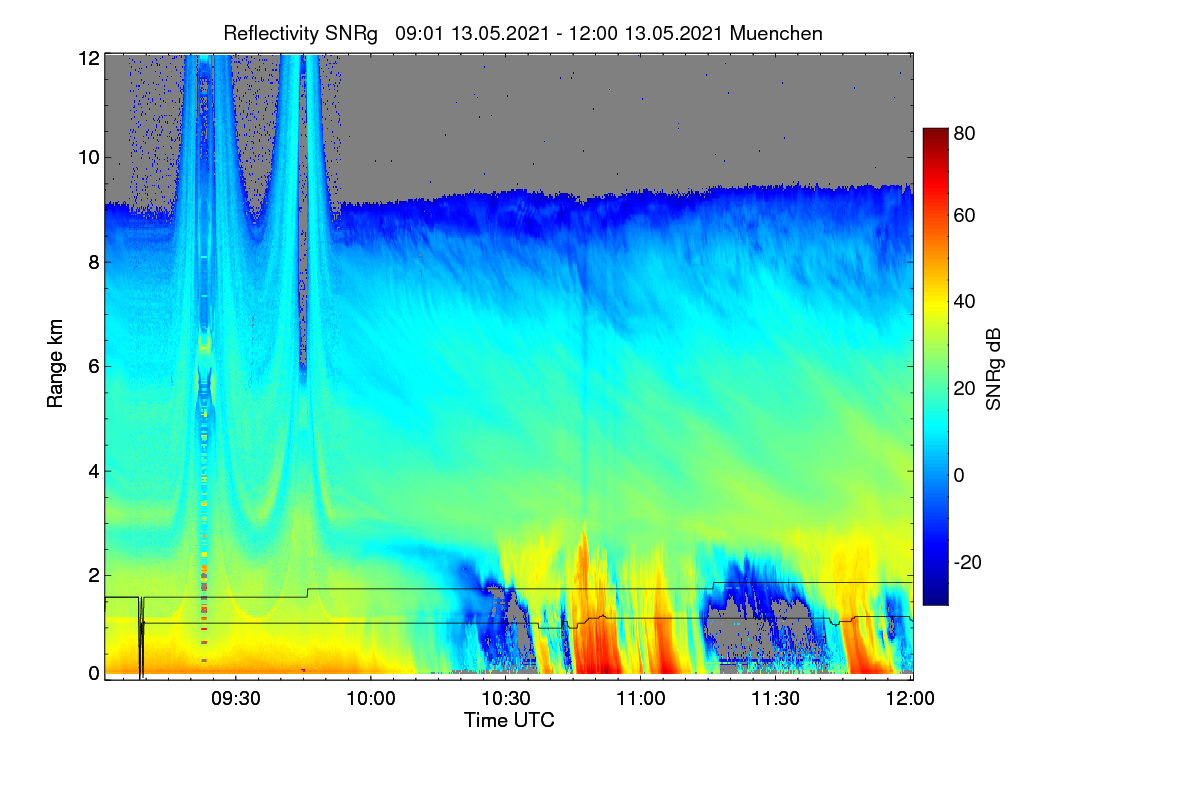Click the dark blue bottom of the colorbar
Viewport: 1200px width, 800px height.
coord(935,597)
